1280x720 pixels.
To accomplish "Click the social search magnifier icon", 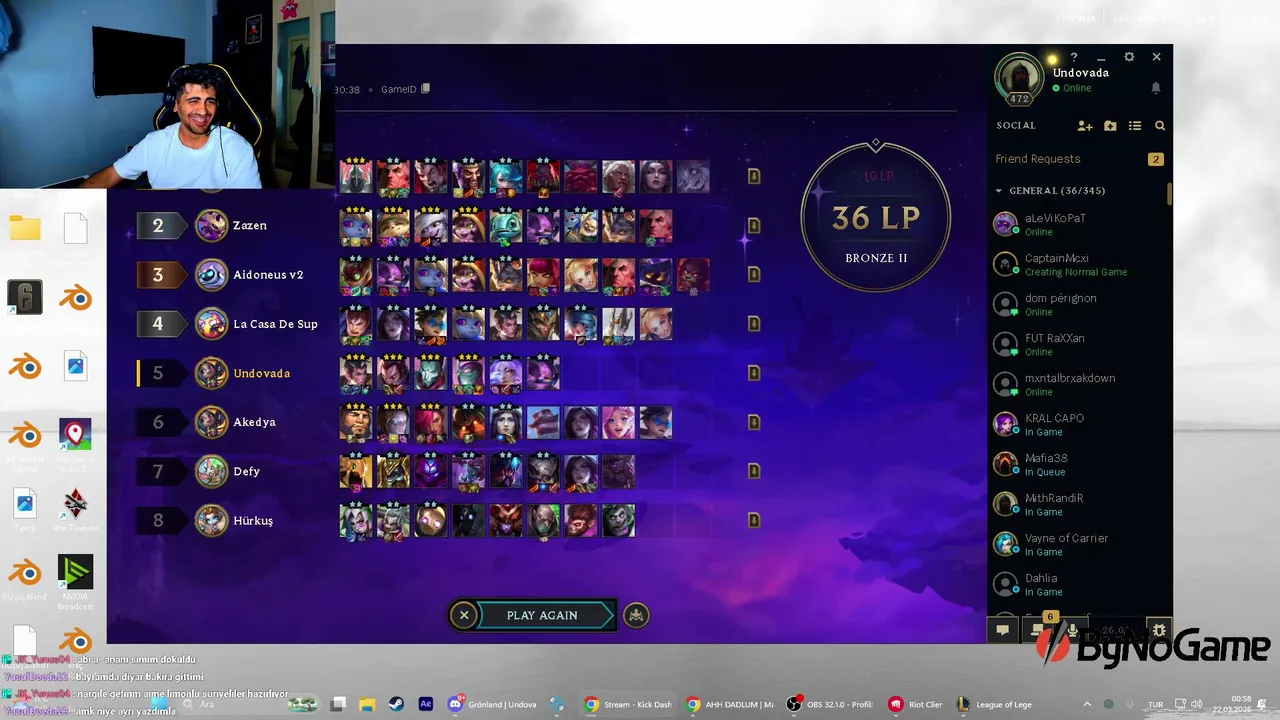I will (1160, 126).
